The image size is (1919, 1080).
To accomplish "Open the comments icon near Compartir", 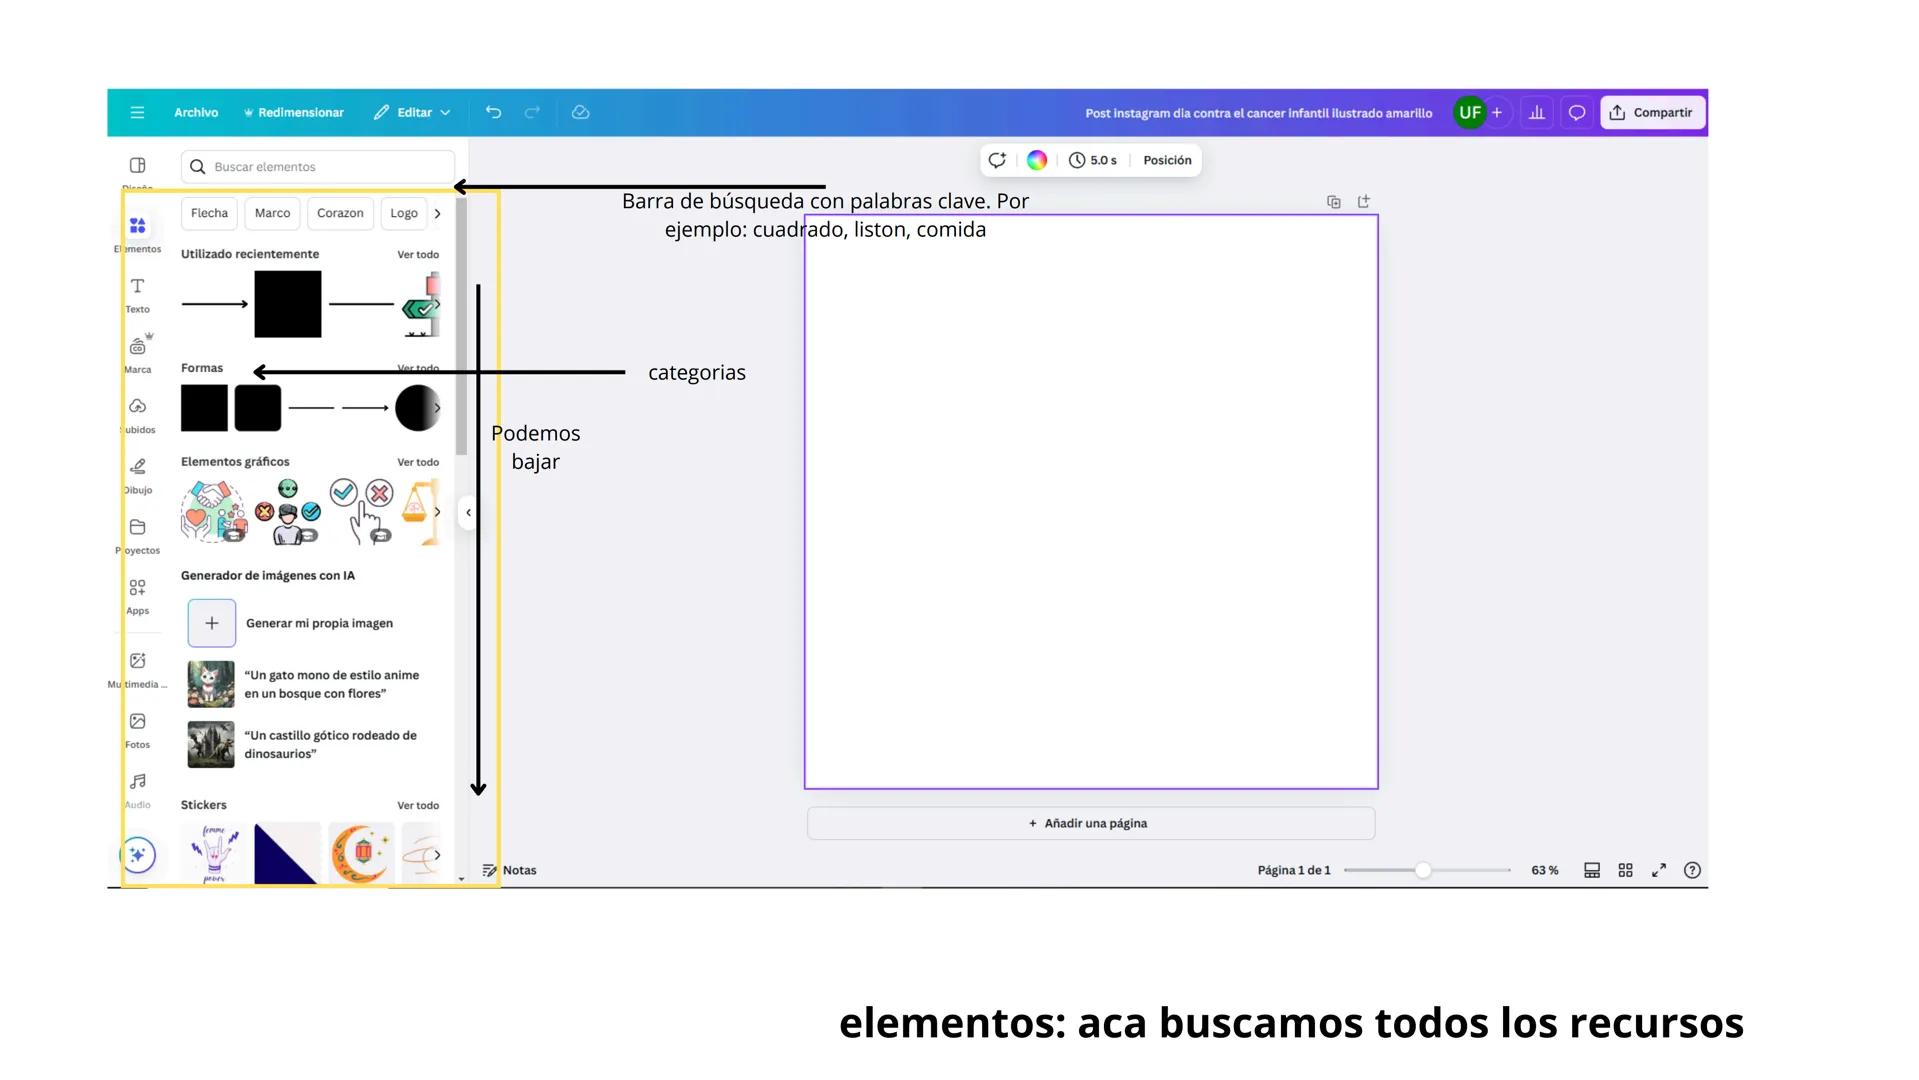I will tap(1576, 112).
